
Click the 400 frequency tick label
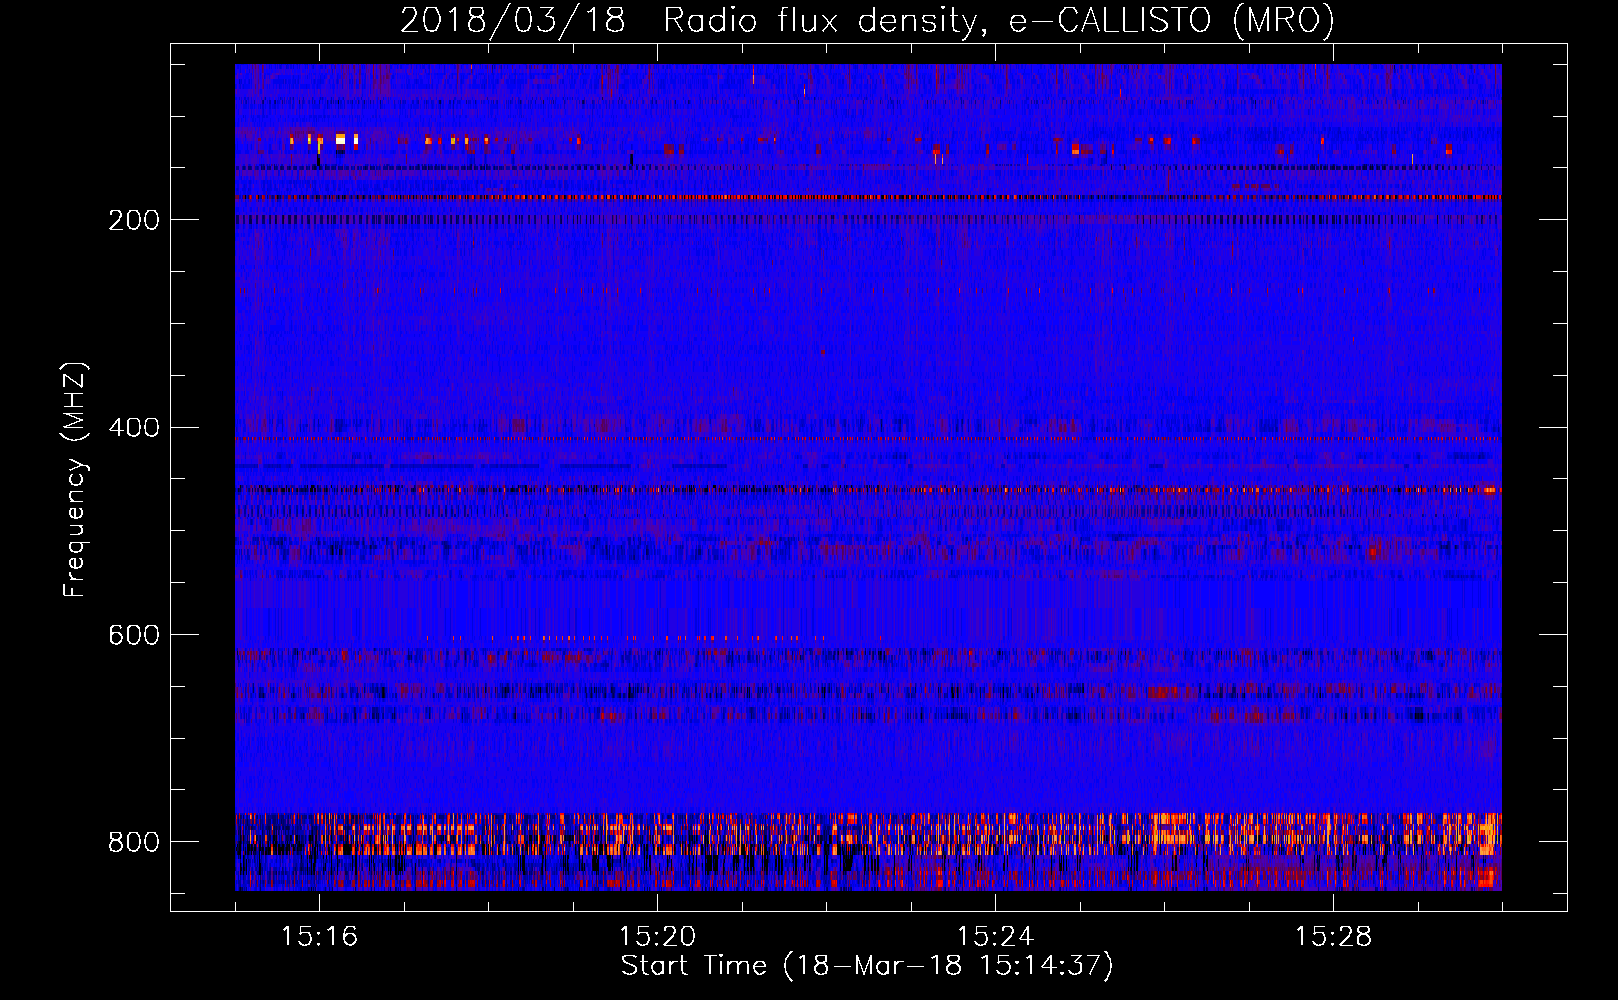click(x=134, y=428)
